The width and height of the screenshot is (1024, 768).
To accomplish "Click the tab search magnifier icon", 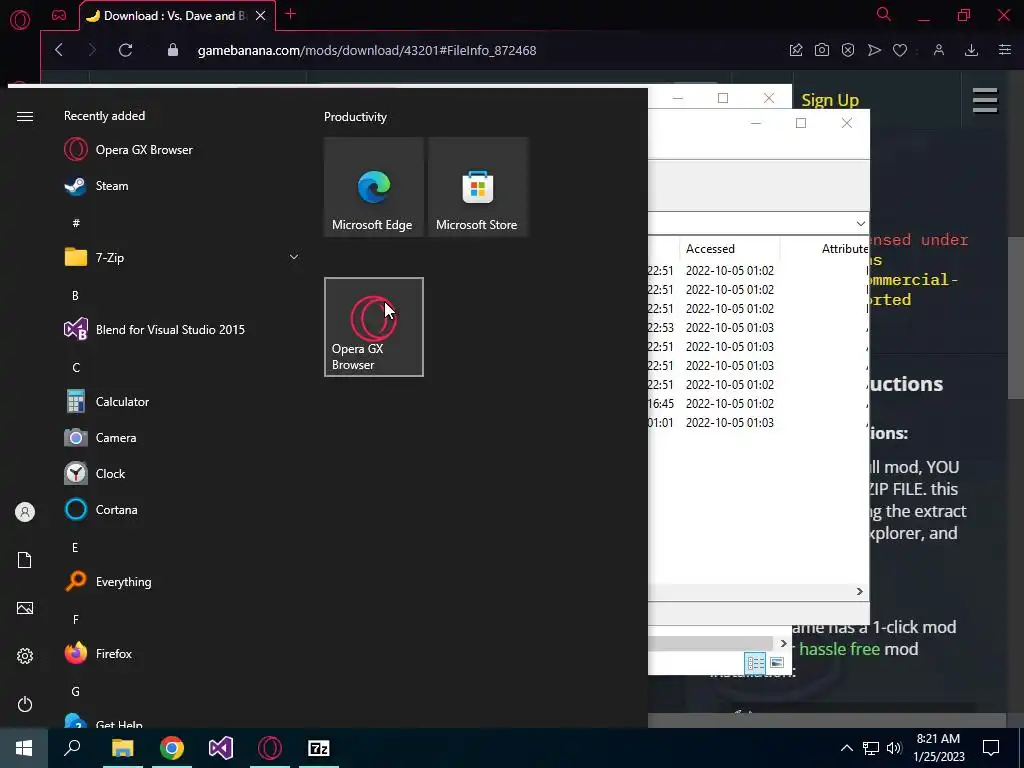I will [x=884, y=14].
